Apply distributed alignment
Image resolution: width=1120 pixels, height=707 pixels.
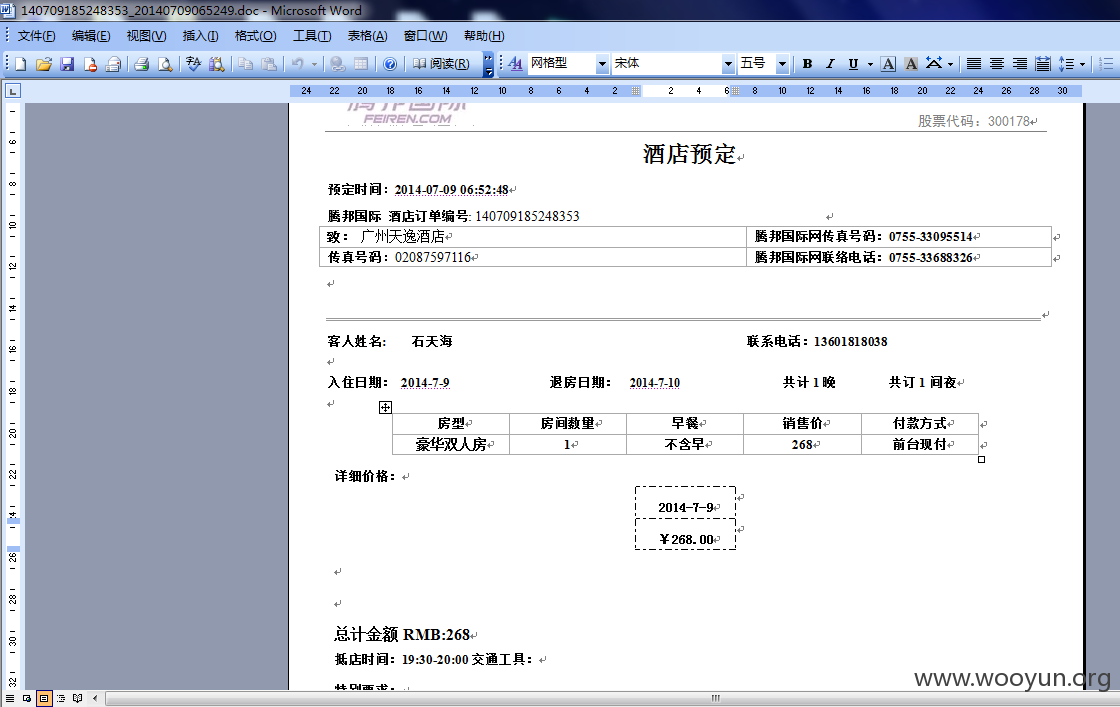pyautogui.click(x=1043, y=64)
